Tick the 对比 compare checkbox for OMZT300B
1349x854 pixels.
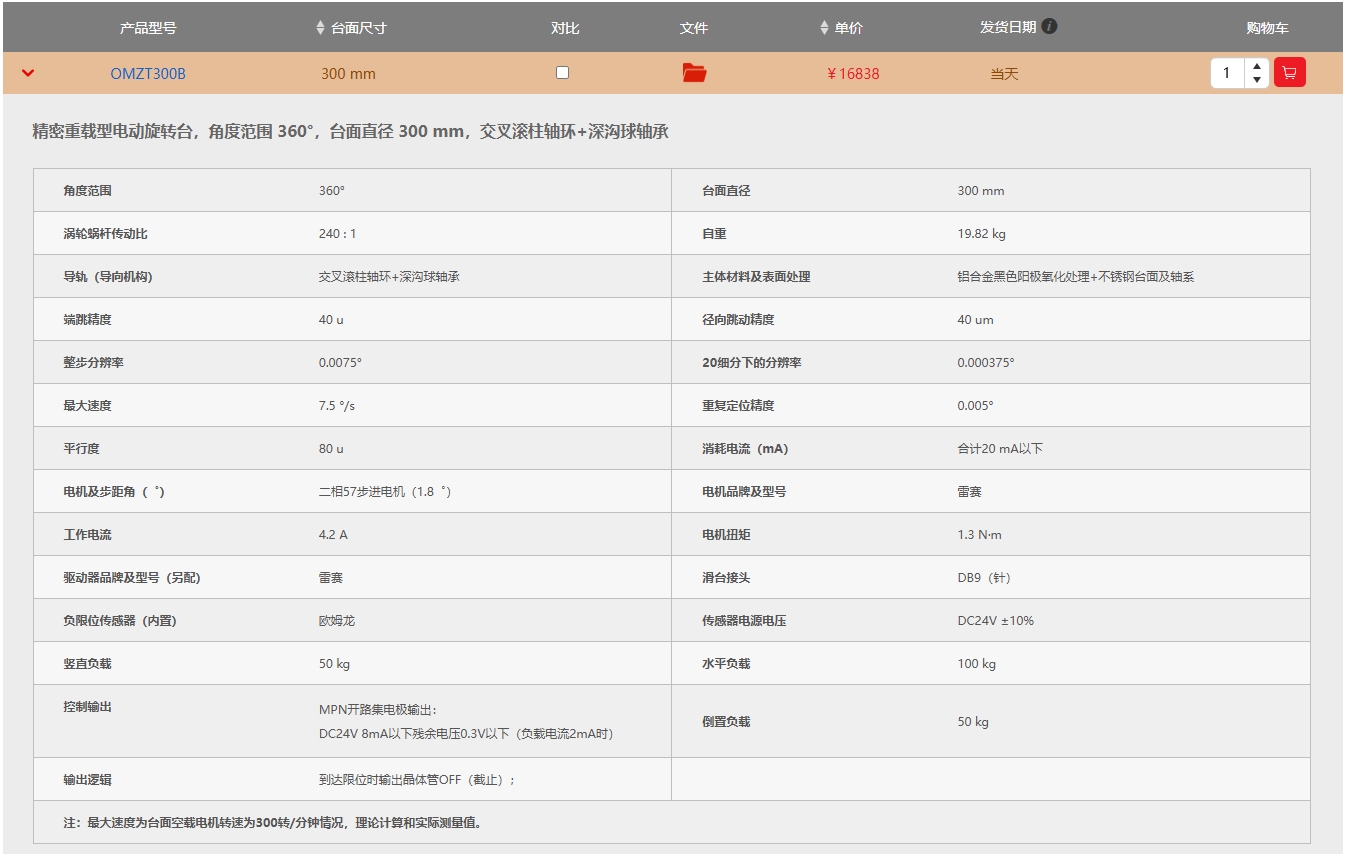562,72
